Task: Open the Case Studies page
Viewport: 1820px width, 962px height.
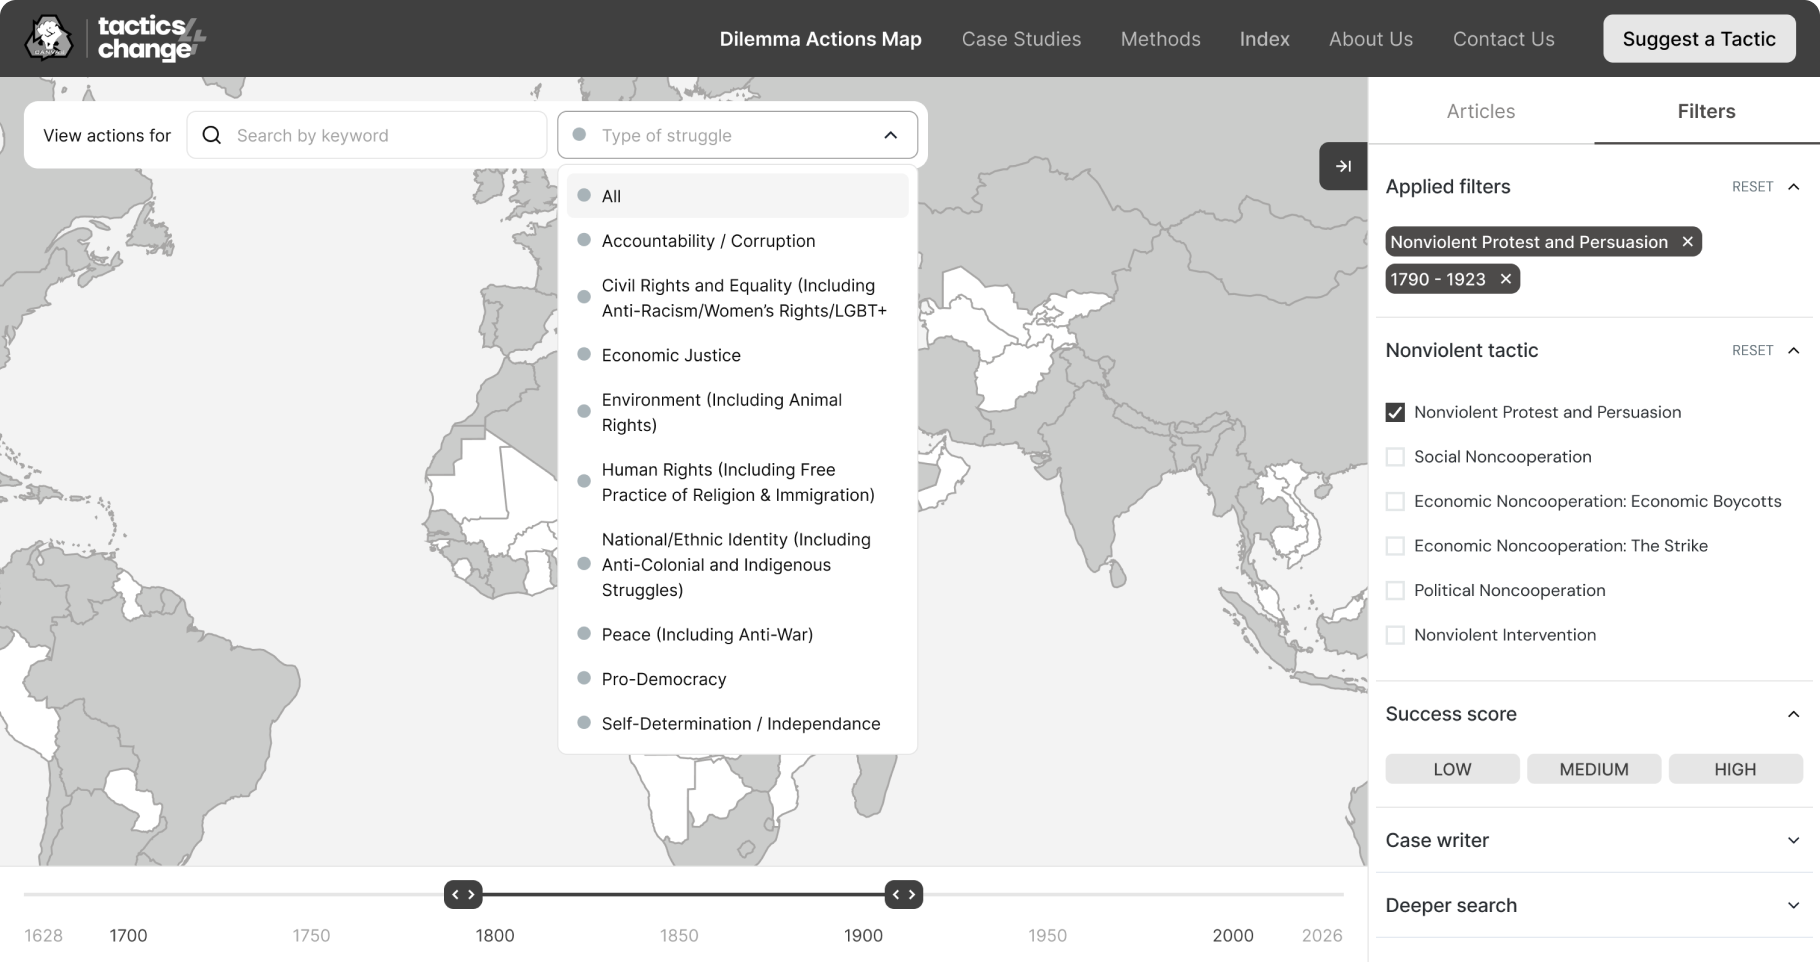Action: click(x=1021, y=39)
